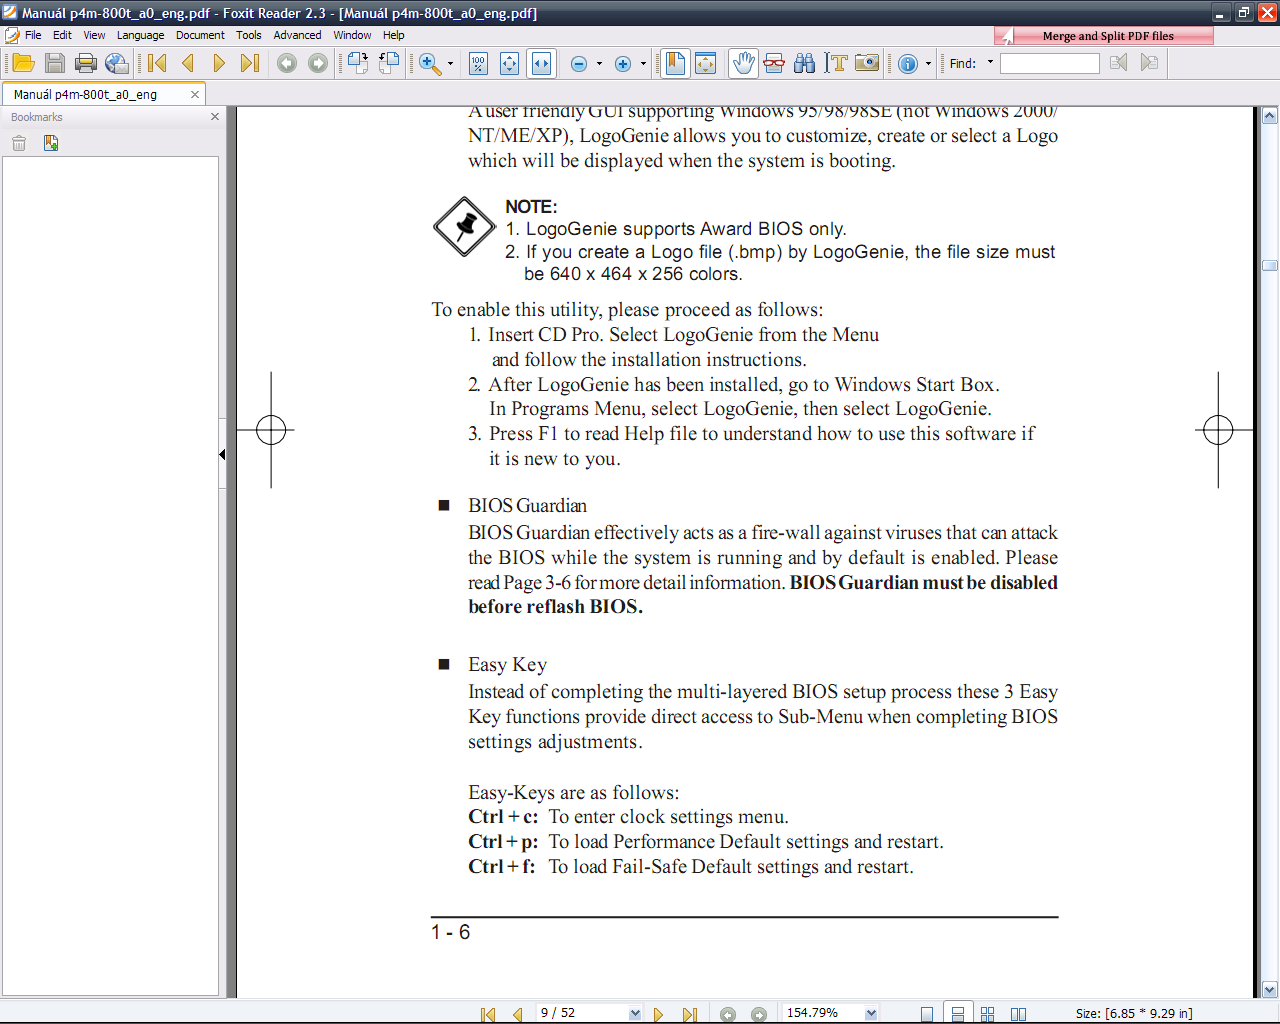Click vertical scrollbar up arrow

1270,116
